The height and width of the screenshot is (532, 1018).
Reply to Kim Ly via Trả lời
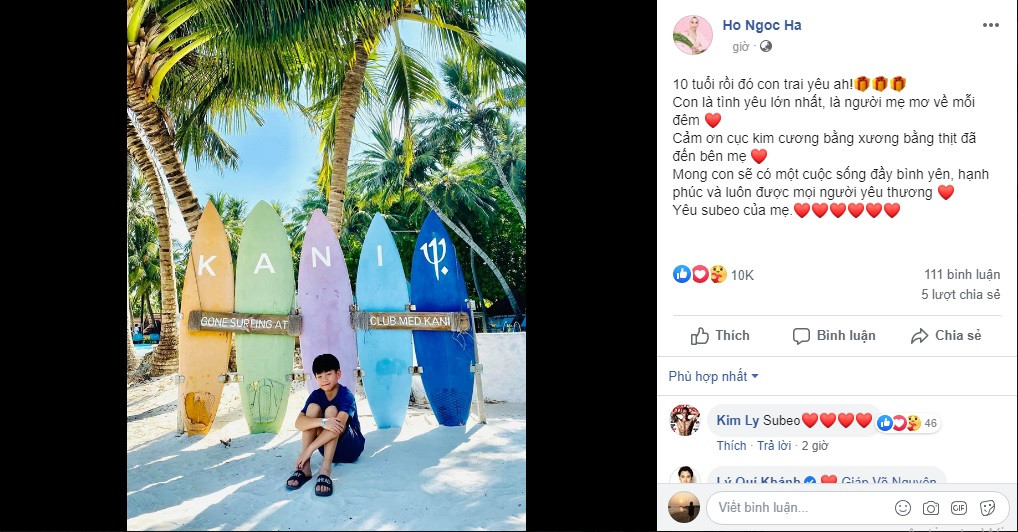[774, 445]
